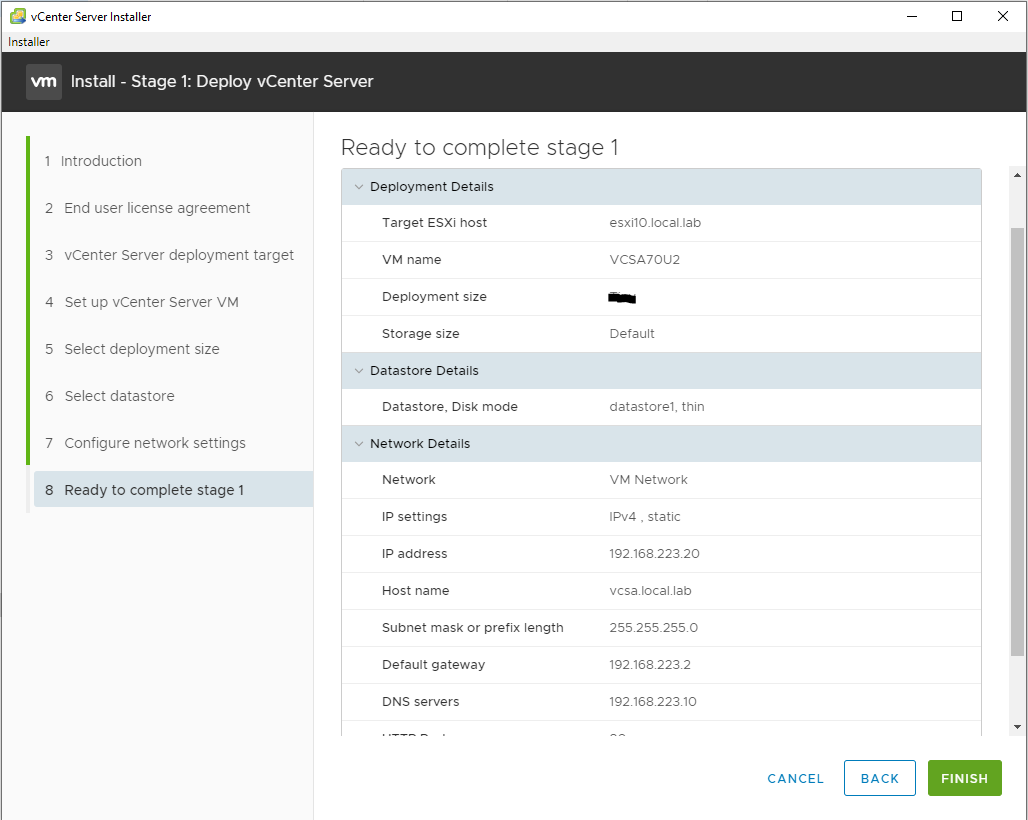Collapse the Deployment Details section
Image resolution: width=1028 pixels, height=820 pixels.
pos(359,187)
